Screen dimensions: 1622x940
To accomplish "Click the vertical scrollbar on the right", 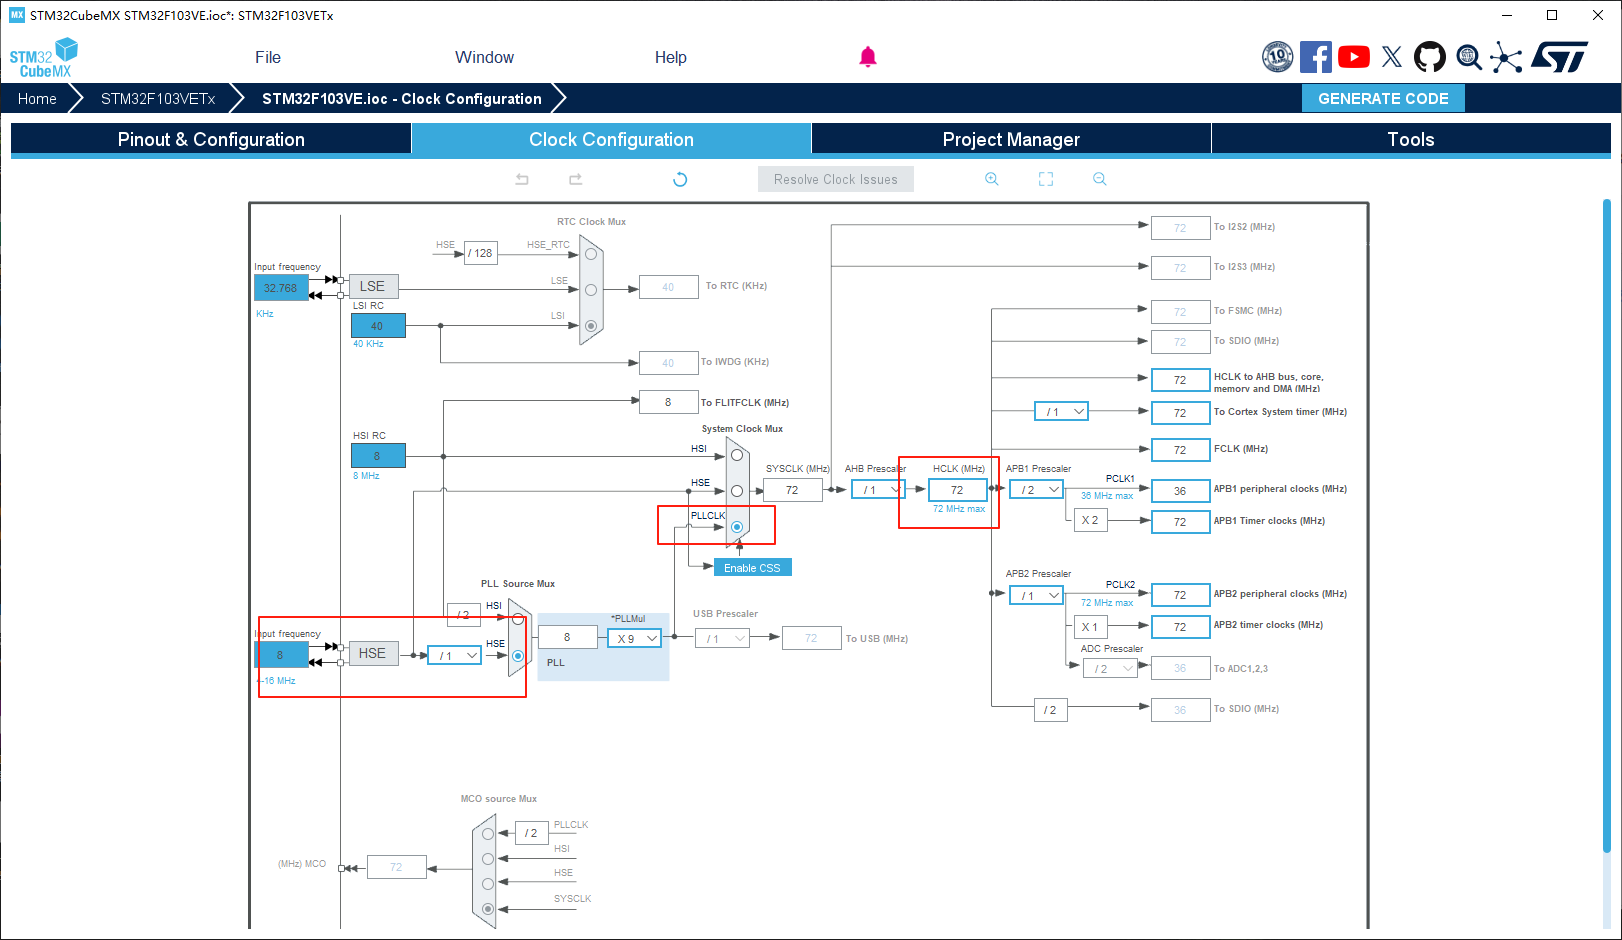I will 1607,525.
